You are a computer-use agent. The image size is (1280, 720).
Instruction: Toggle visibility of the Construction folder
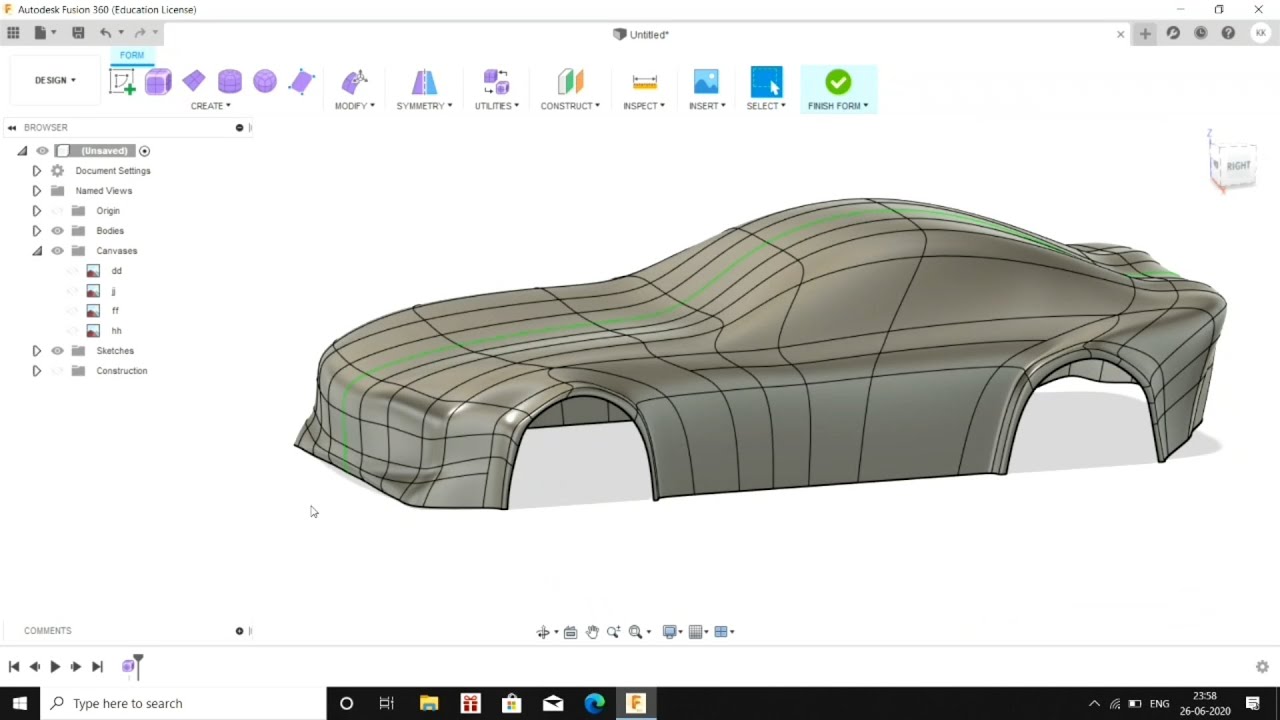pyautogui.click(x=57, y=371)
